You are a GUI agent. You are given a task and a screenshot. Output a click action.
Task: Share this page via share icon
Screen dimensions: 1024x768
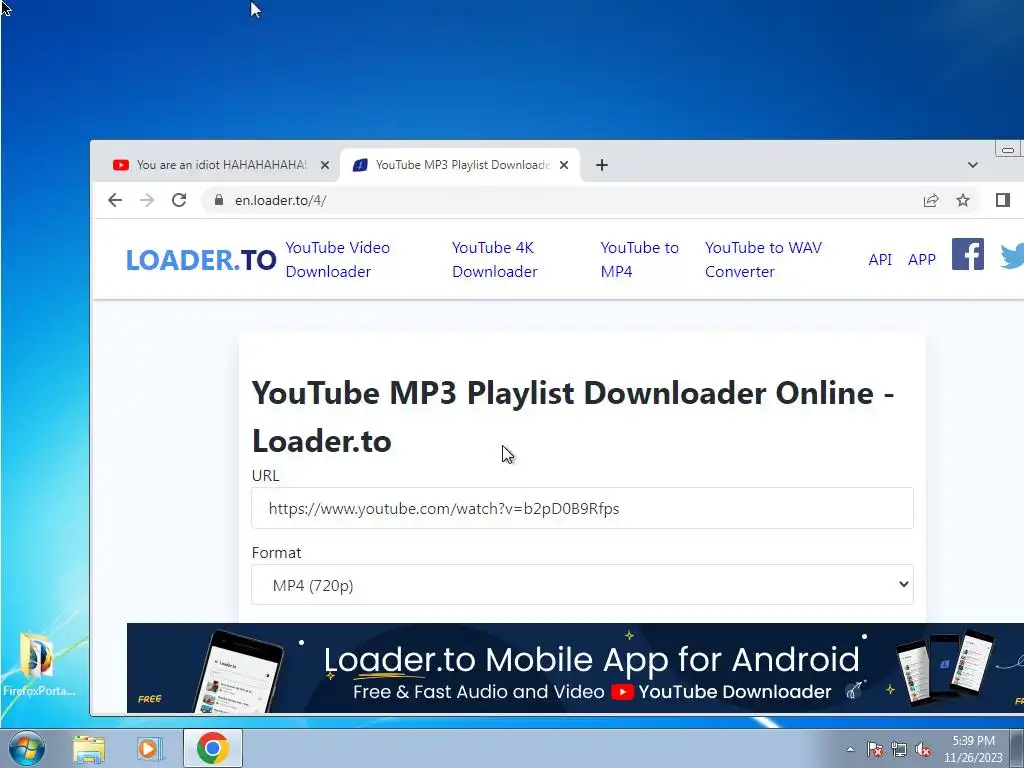(x=931, y=200)
